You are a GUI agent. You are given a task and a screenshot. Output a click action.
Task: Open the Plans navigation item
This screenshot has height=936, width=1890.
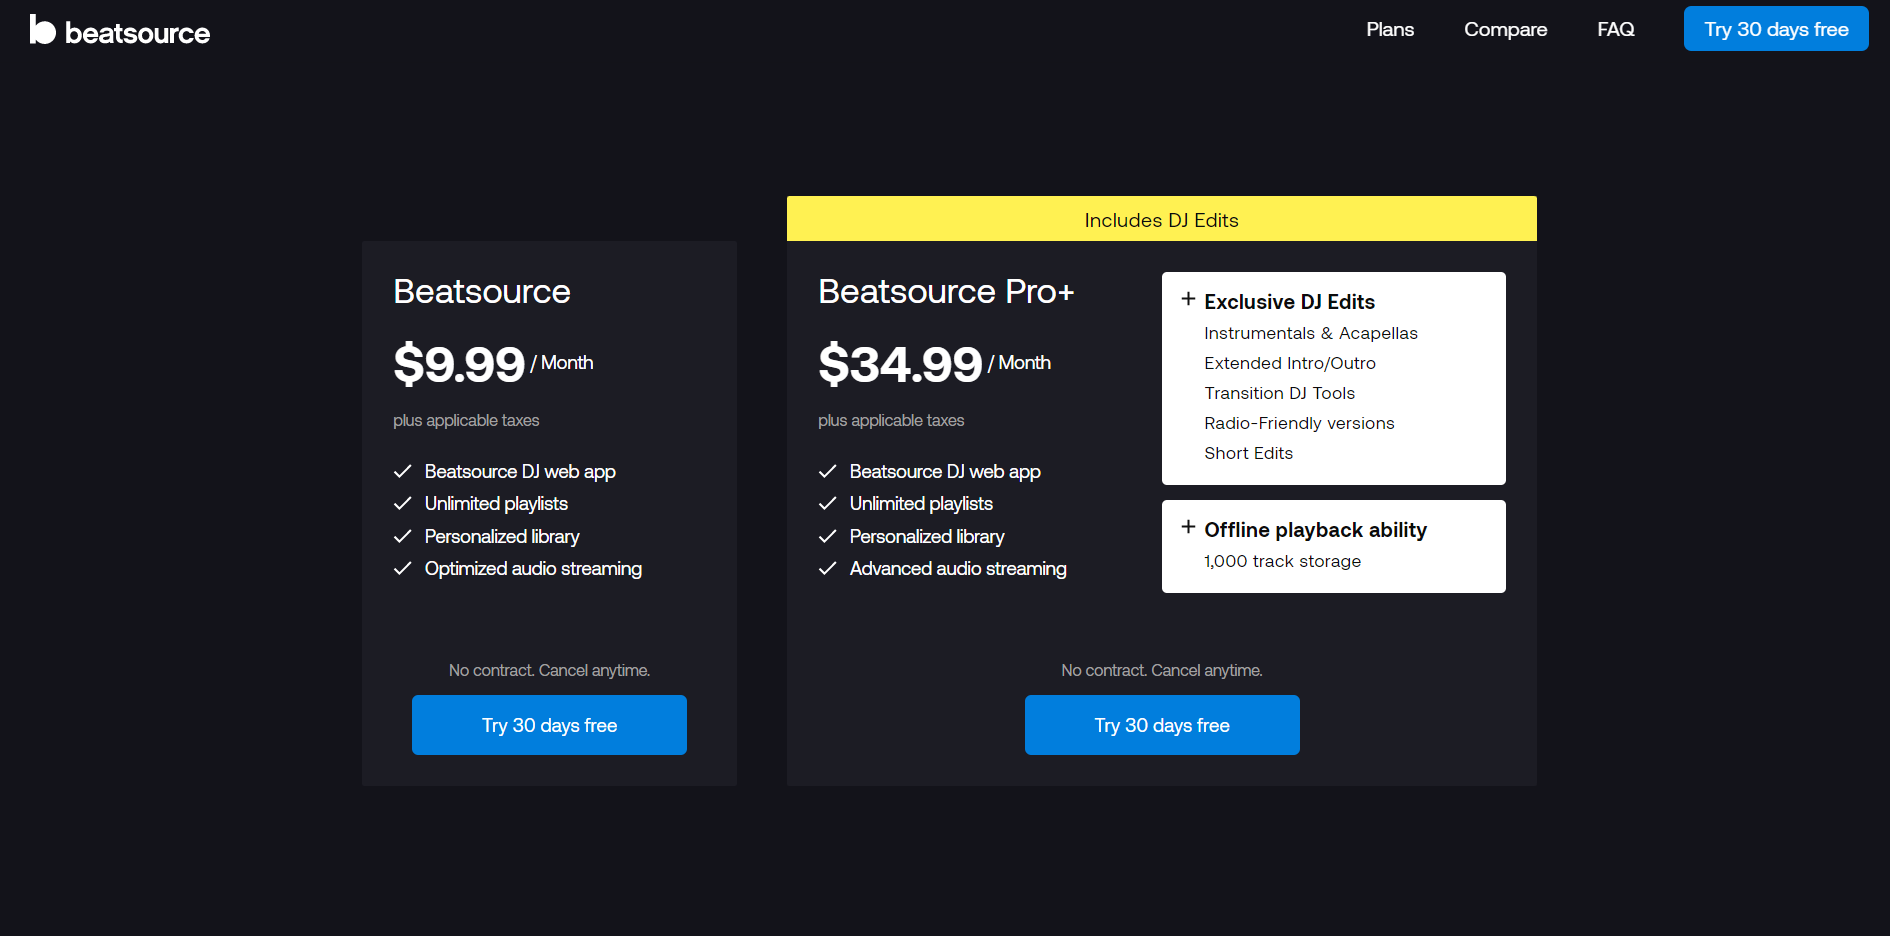click(x=1390, y=30)
